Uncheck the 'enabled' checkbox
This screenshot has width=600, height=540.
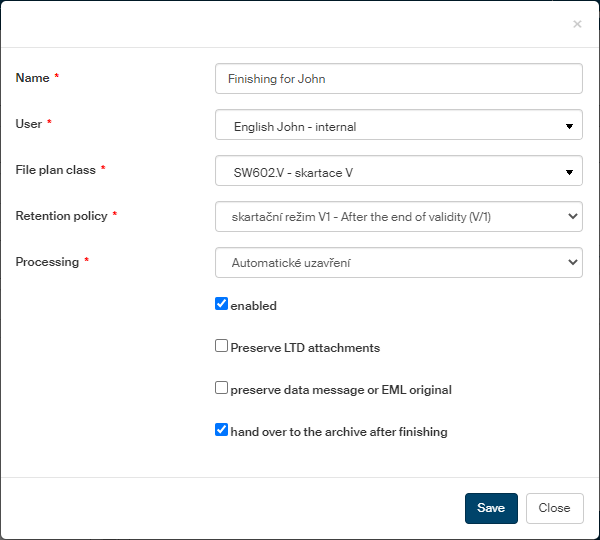tap(222, 304)
